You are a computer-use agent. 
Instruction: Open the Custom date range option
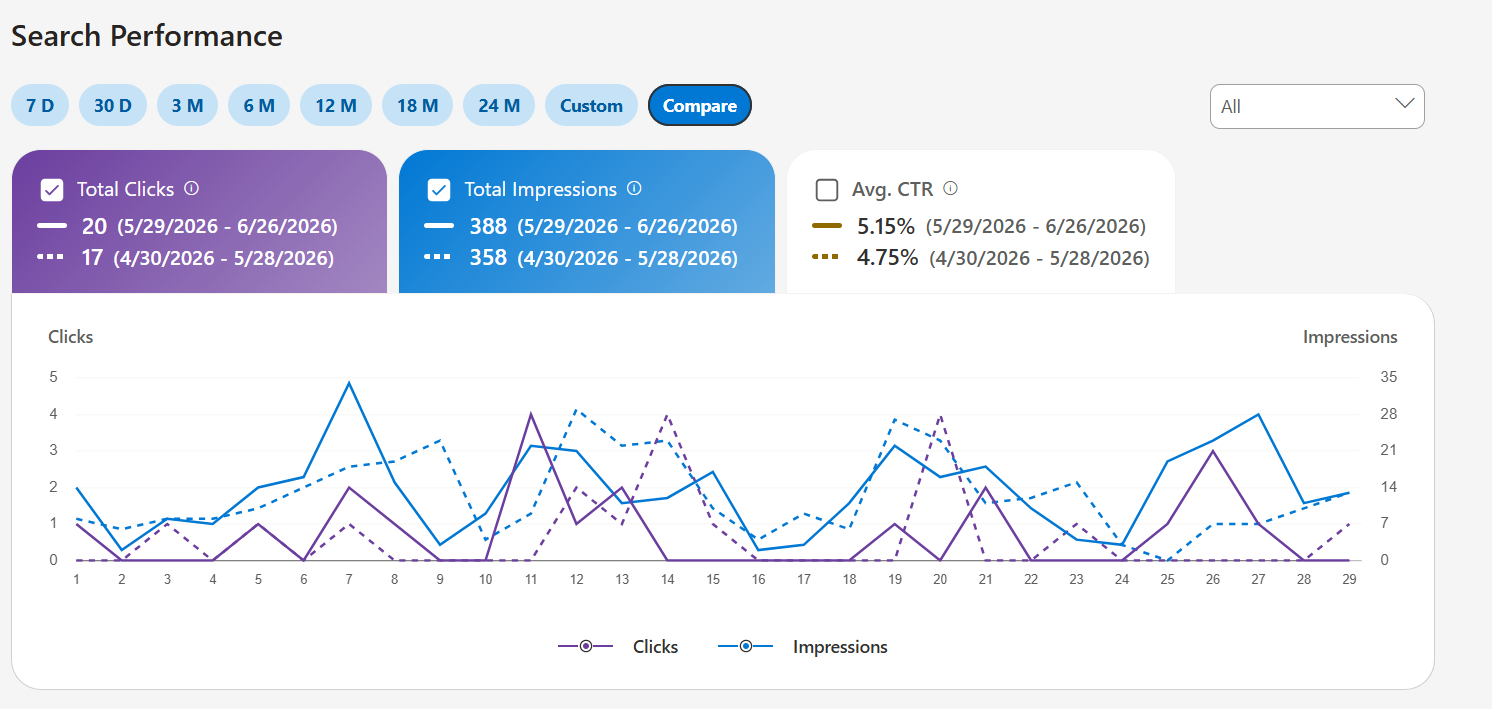(591, 105)
